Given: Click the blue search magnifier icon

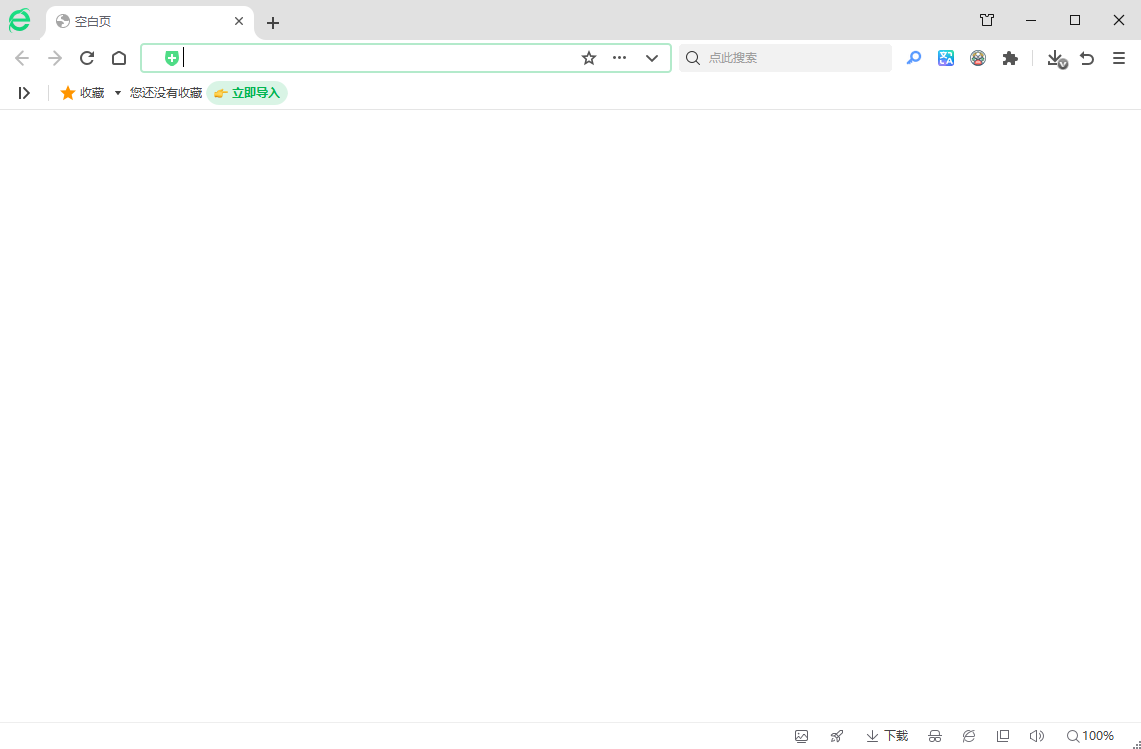Looking at the screenshot, I should (x=913, y=58).
